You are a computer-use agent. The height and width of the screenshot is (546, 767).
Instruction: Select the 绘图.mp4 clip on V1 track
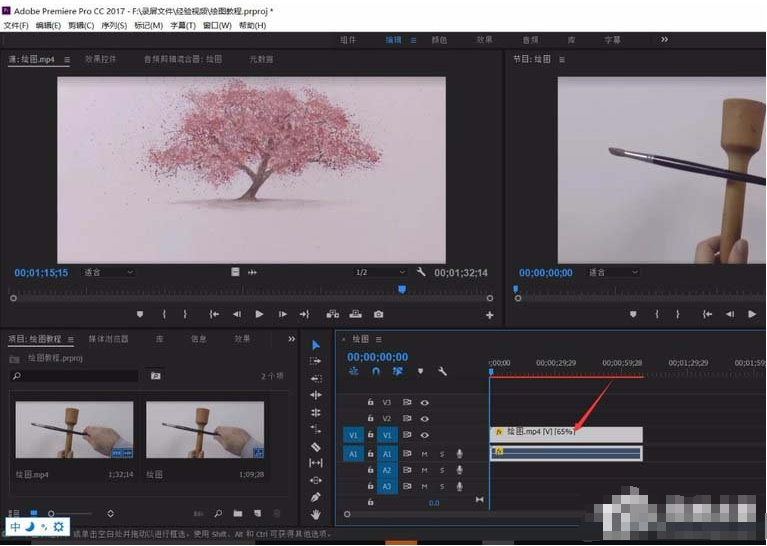point(565,433)
